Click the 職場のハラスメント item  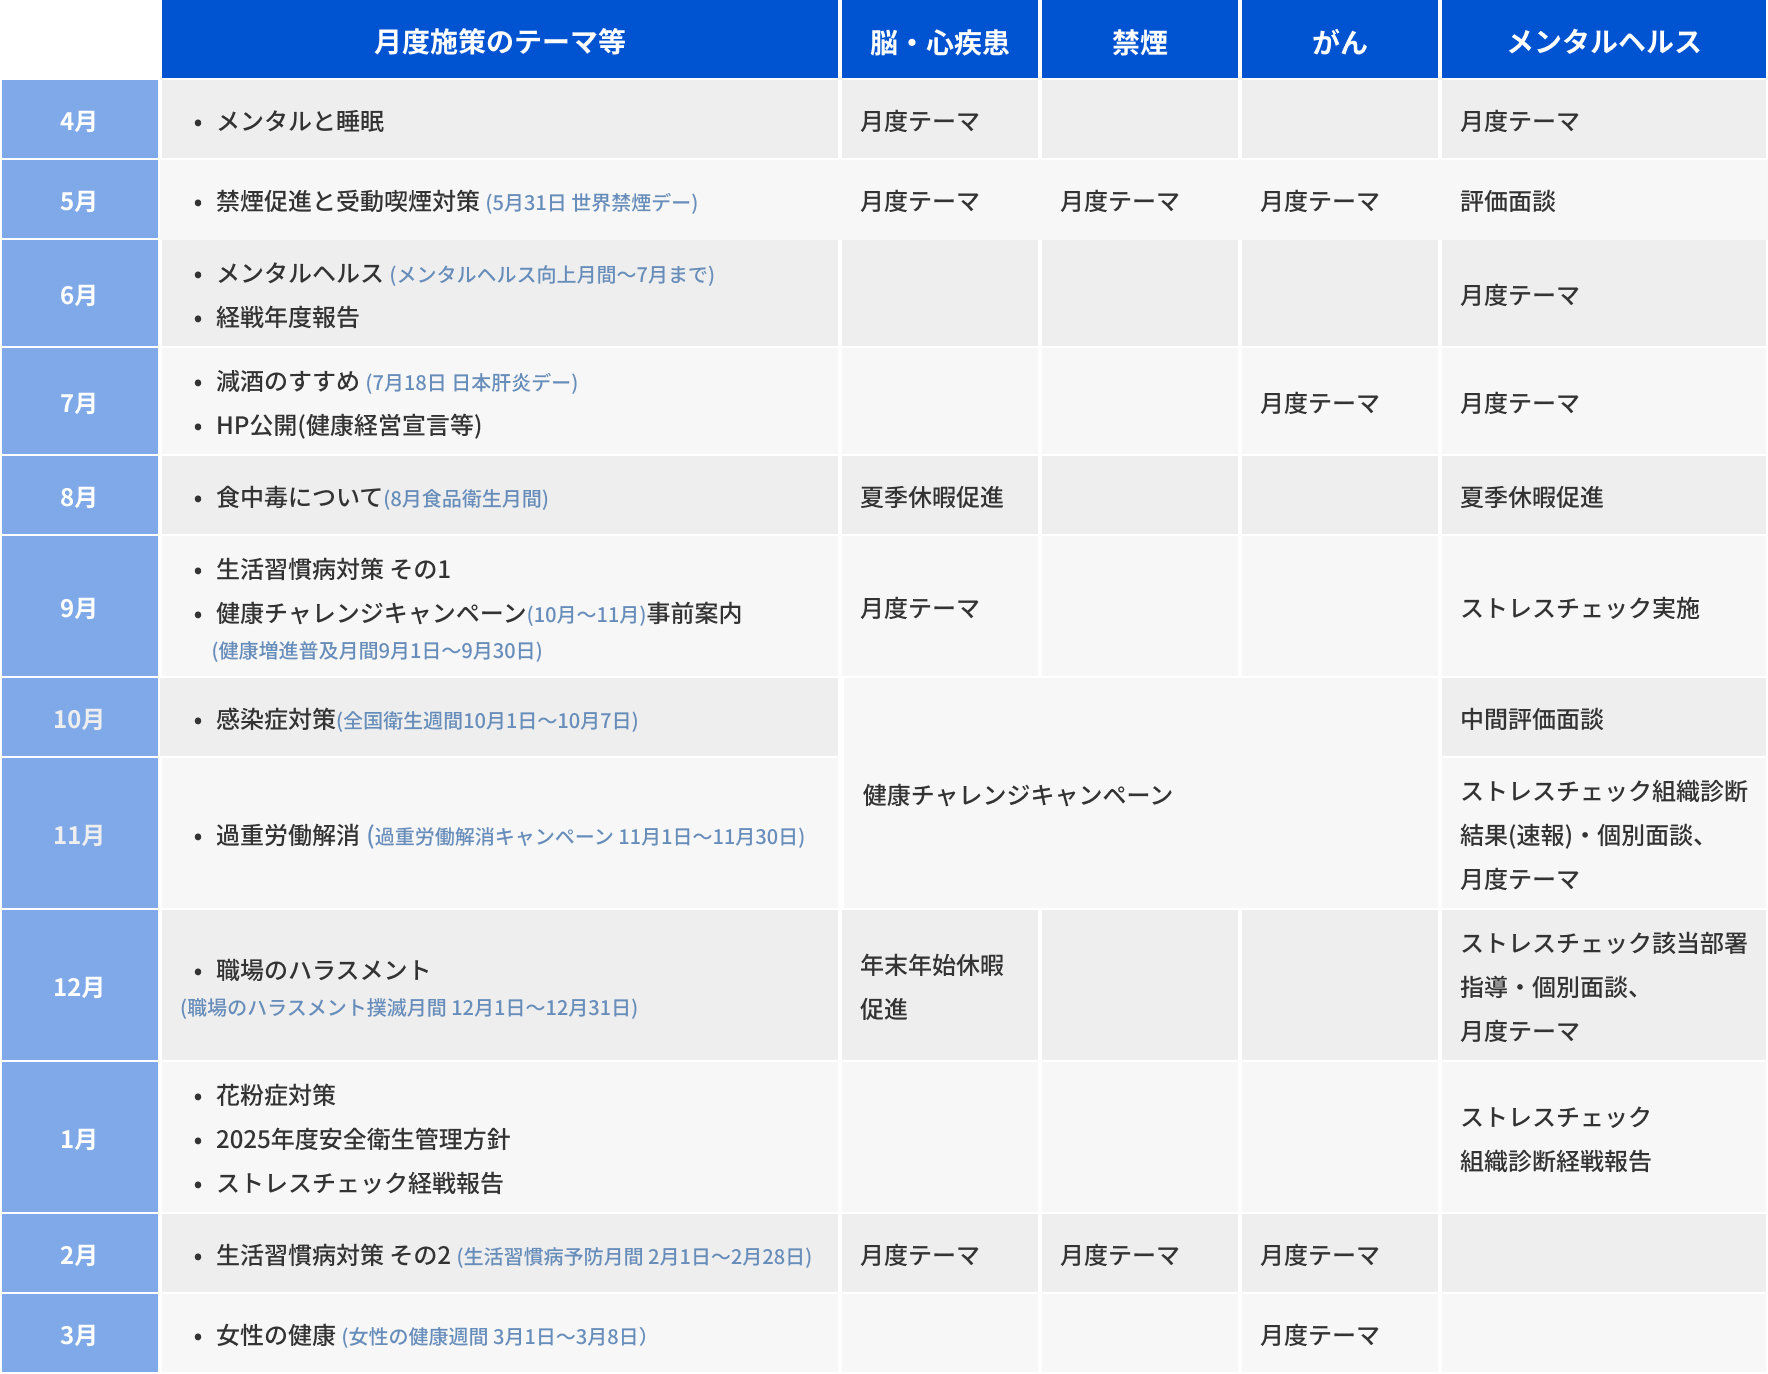click(x=323, y=969)
